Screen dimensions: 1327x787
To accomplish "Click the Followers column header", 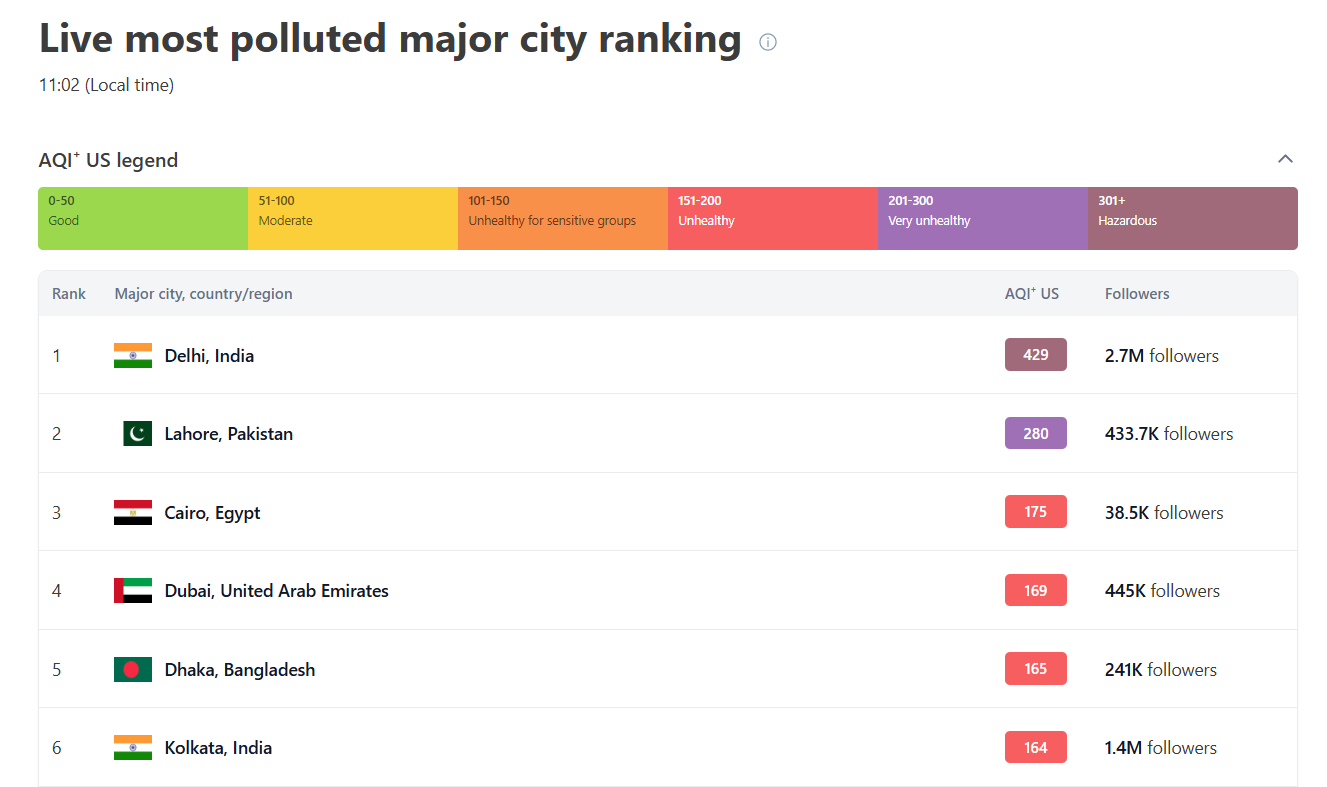I will 1137,294.
